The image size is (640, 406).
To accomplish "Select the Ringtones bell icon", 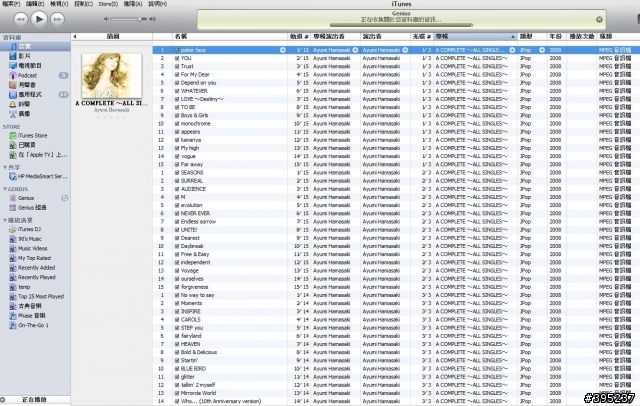I will pos(13,104).
